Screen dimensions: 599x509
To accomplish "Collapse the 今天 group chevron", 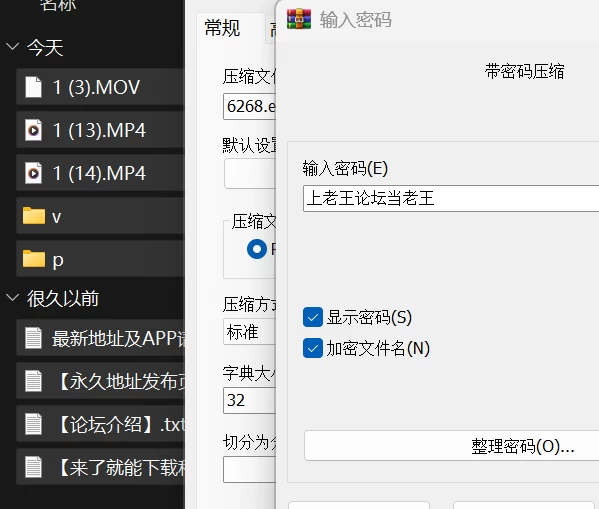I will tap(13, 47).
